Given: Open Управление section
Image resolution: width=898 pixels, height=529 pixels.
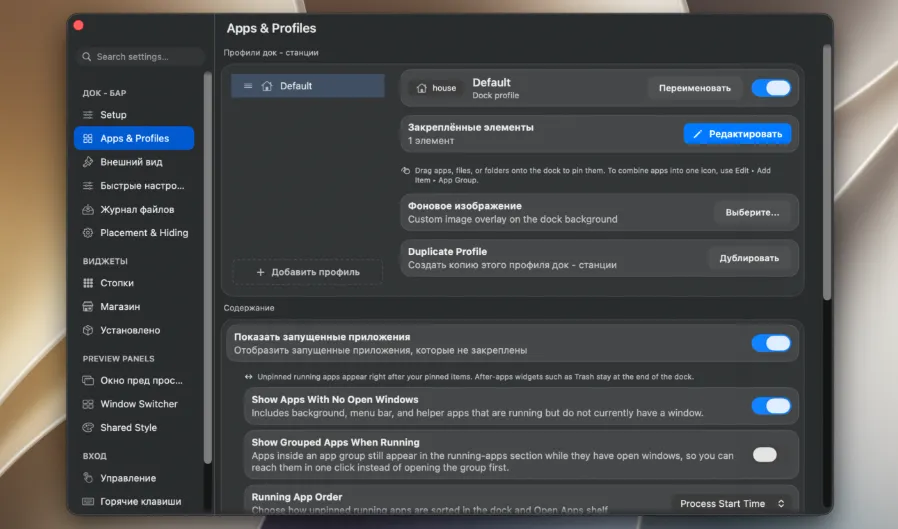Looking at the screenshot, I should click(x=134, y=477).
